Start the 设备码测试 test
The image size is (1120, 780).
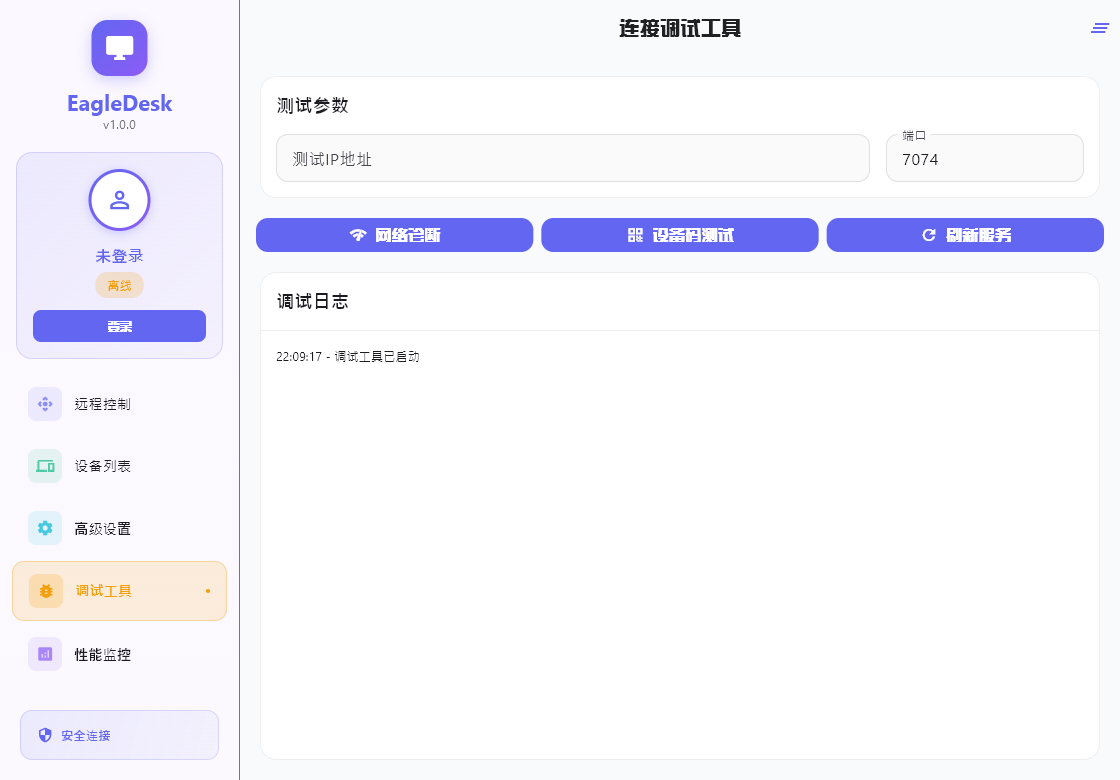pyautogui.click(x=680, y=235)
